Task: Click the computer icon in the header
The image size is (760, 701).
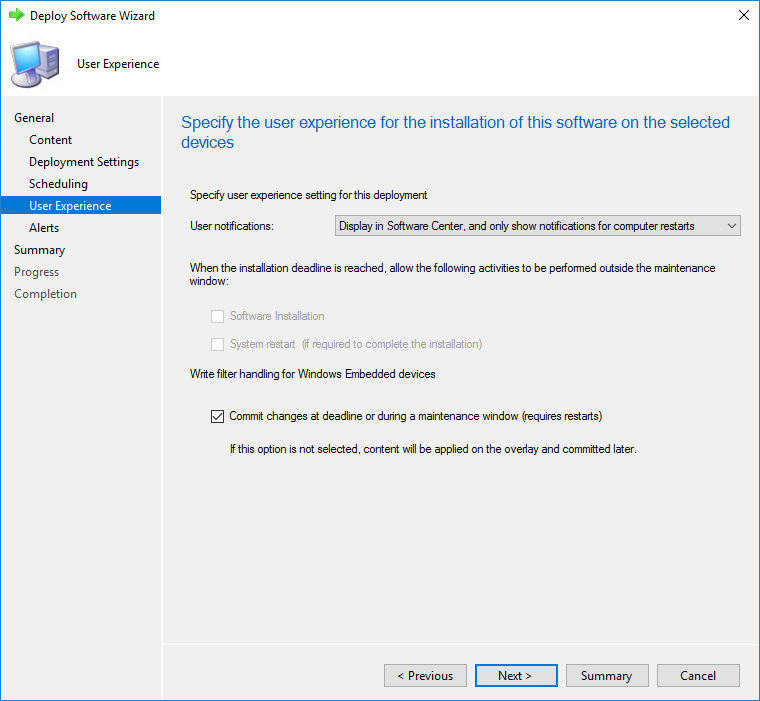Action: click(x=35, y=64)
